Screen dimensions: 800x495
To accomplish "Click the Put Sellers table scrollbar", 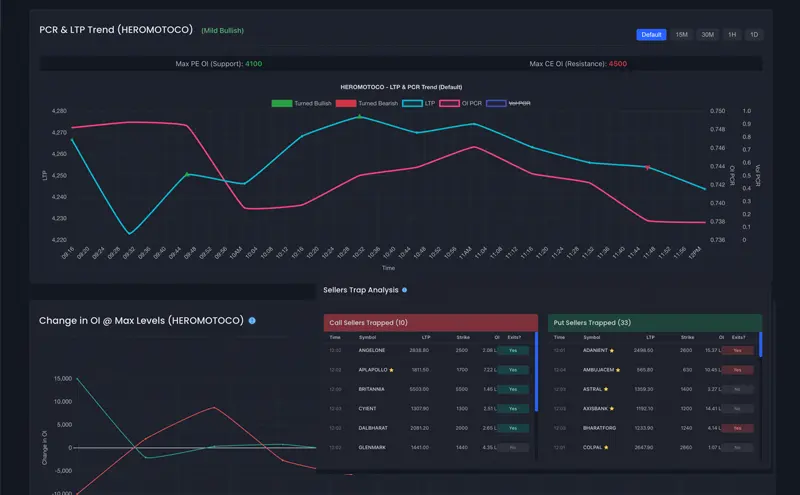I will click(x=761, y=344).
